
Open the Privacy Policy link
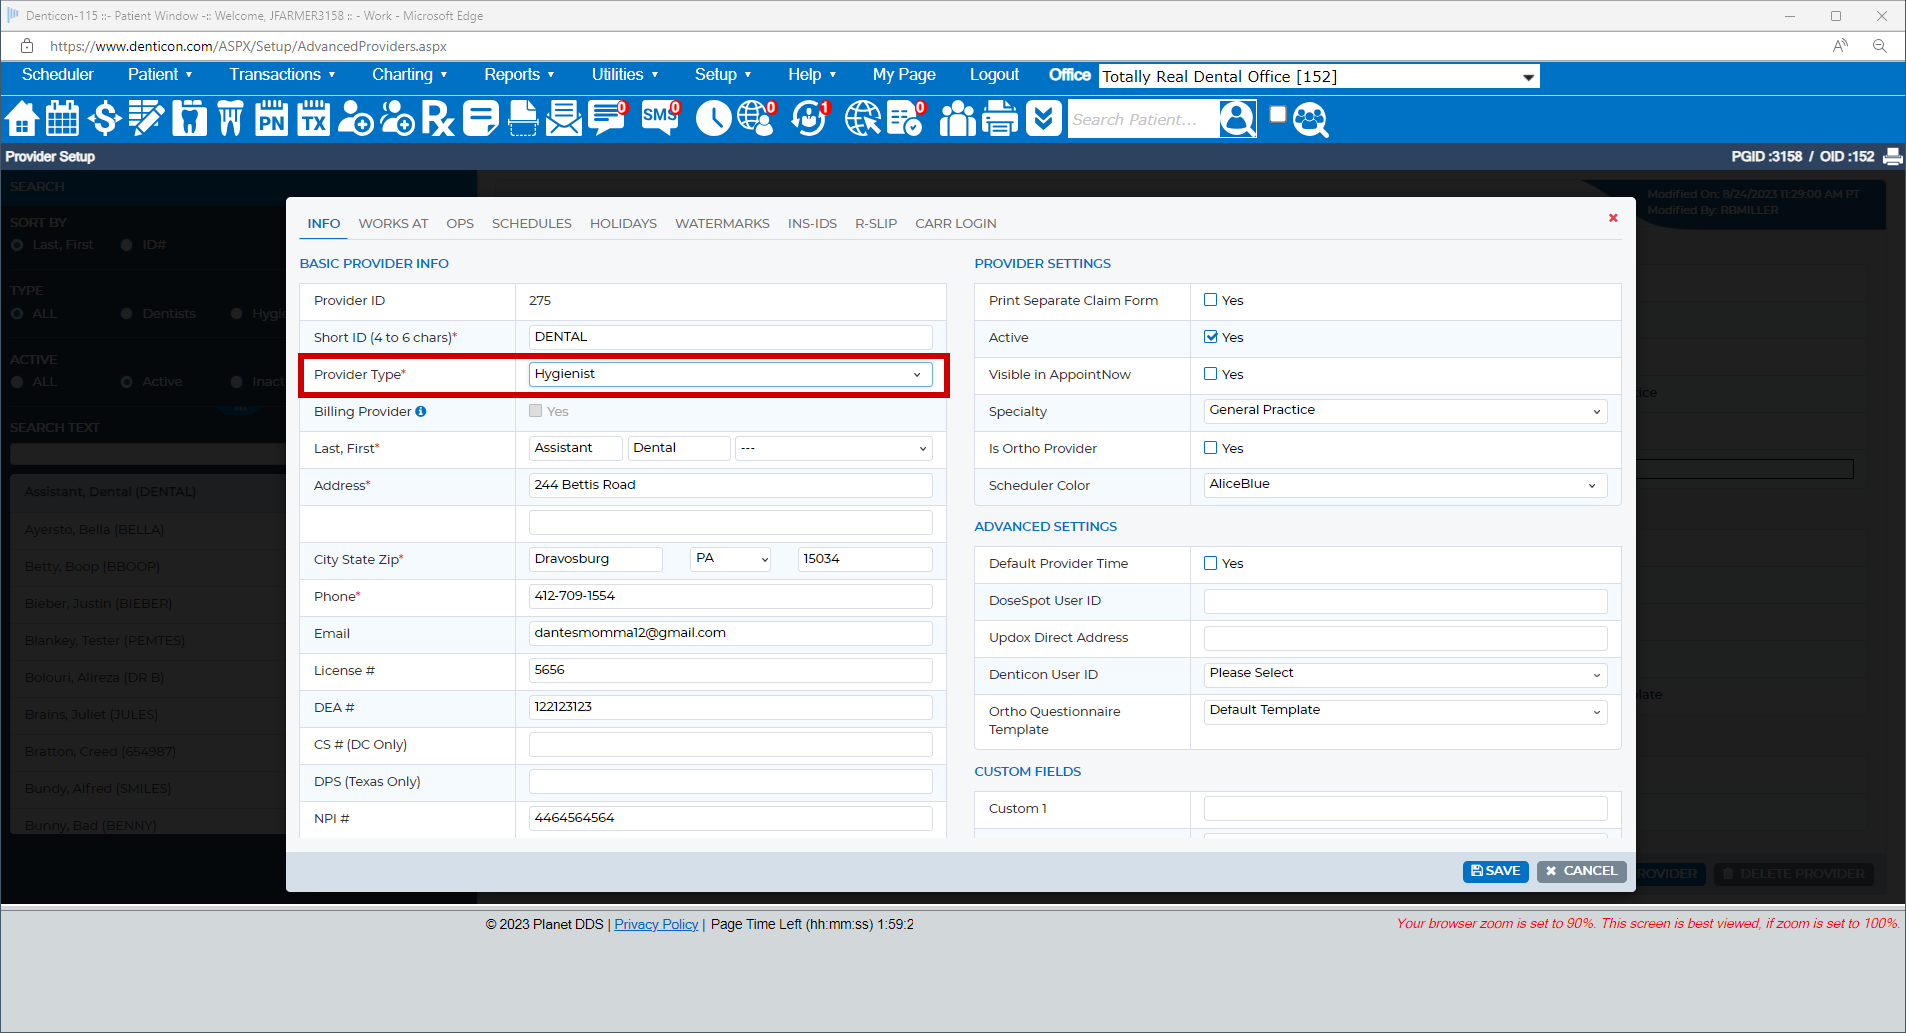pyautogui.click(x=656, y=924)
